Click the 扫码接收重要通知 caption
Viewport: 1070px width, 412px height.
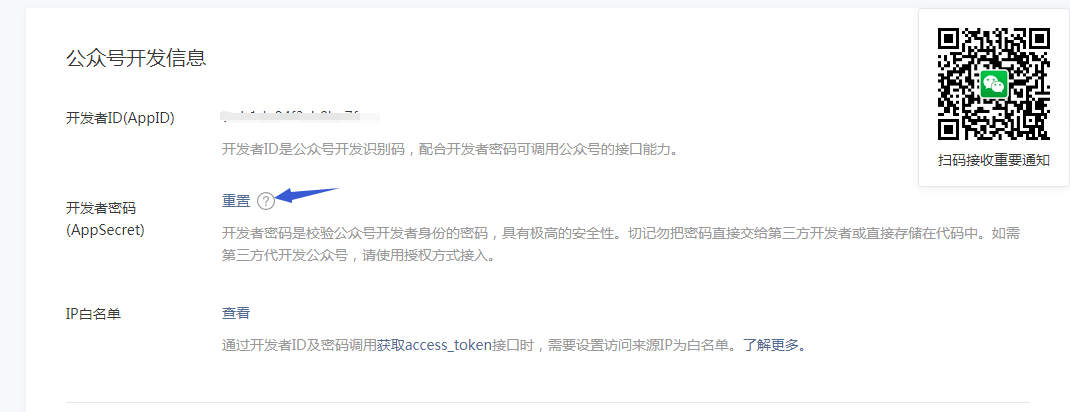pyautogui.click(x=994, y=160)
